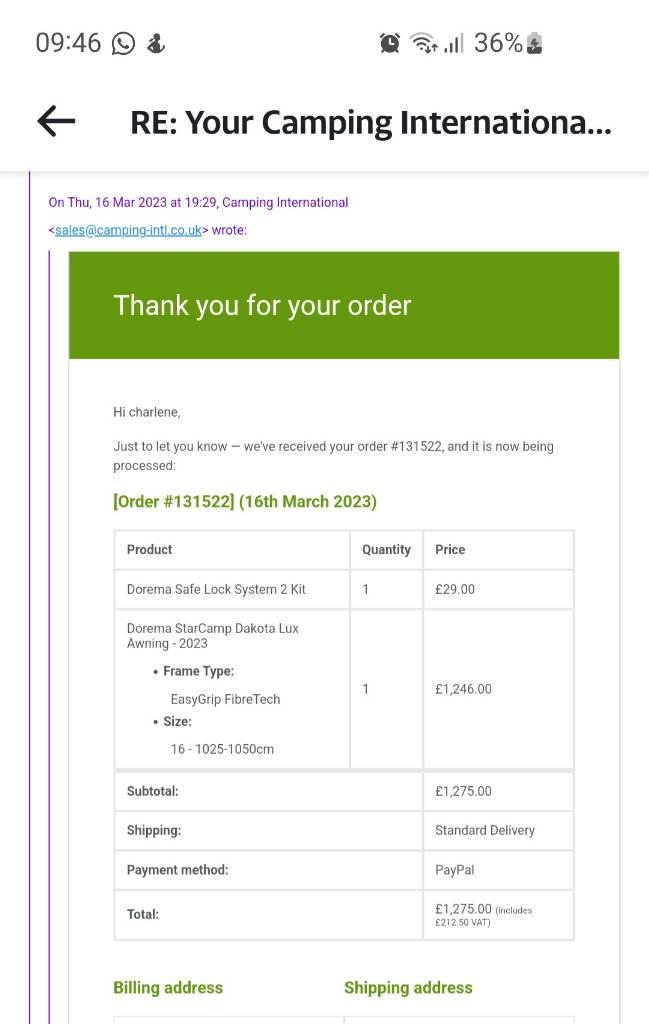This screenshot has height=1024, width=649.
Task: Tap the Subtotal row
Action: coord(344,791)
